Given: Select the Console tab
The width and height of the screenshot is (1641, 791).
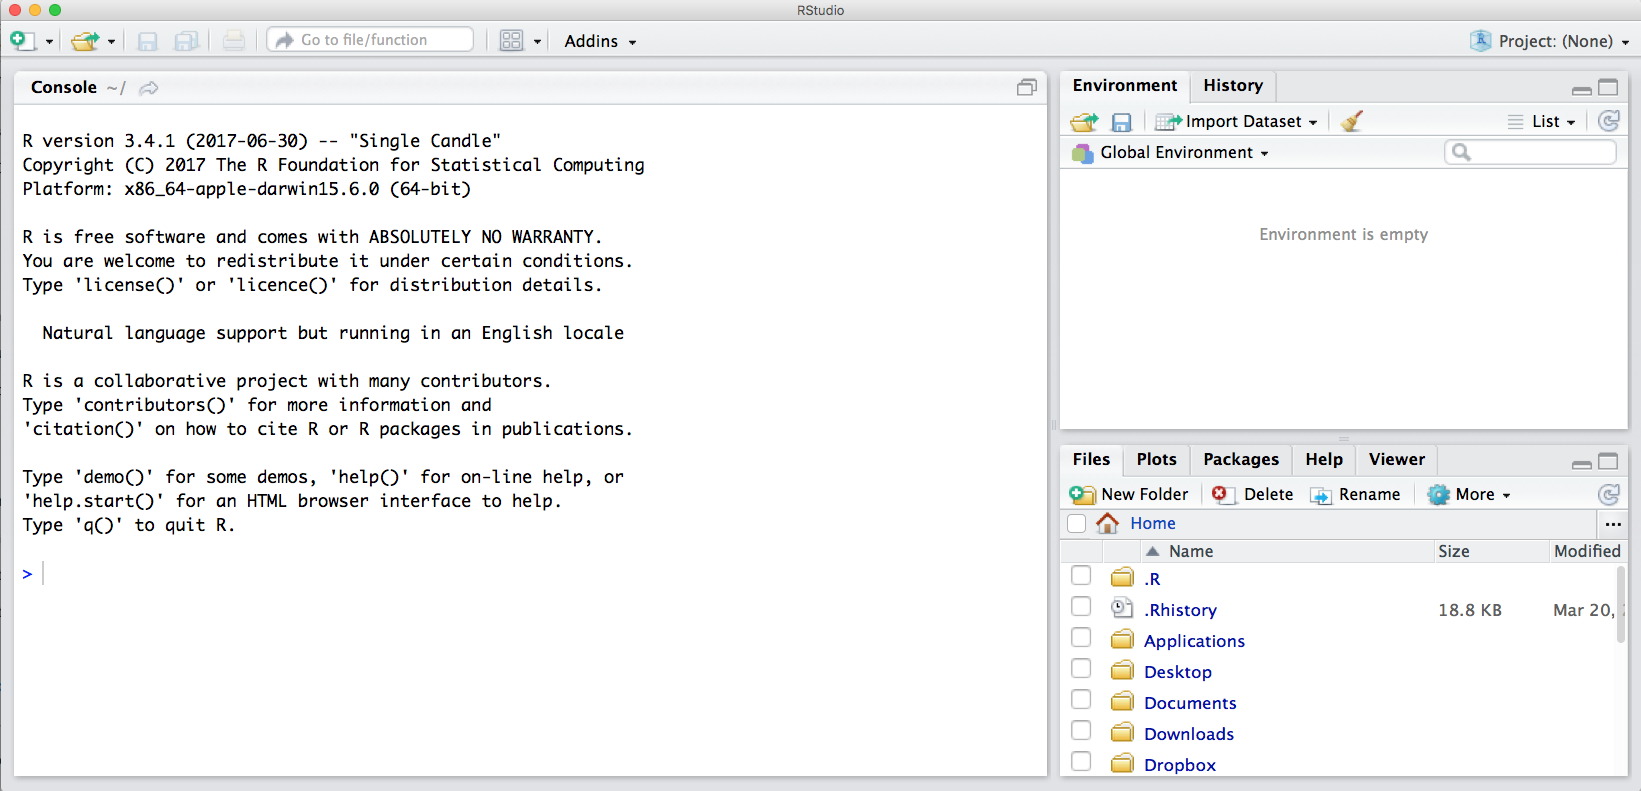Looking at the screenshot, I should click(64, 87).
